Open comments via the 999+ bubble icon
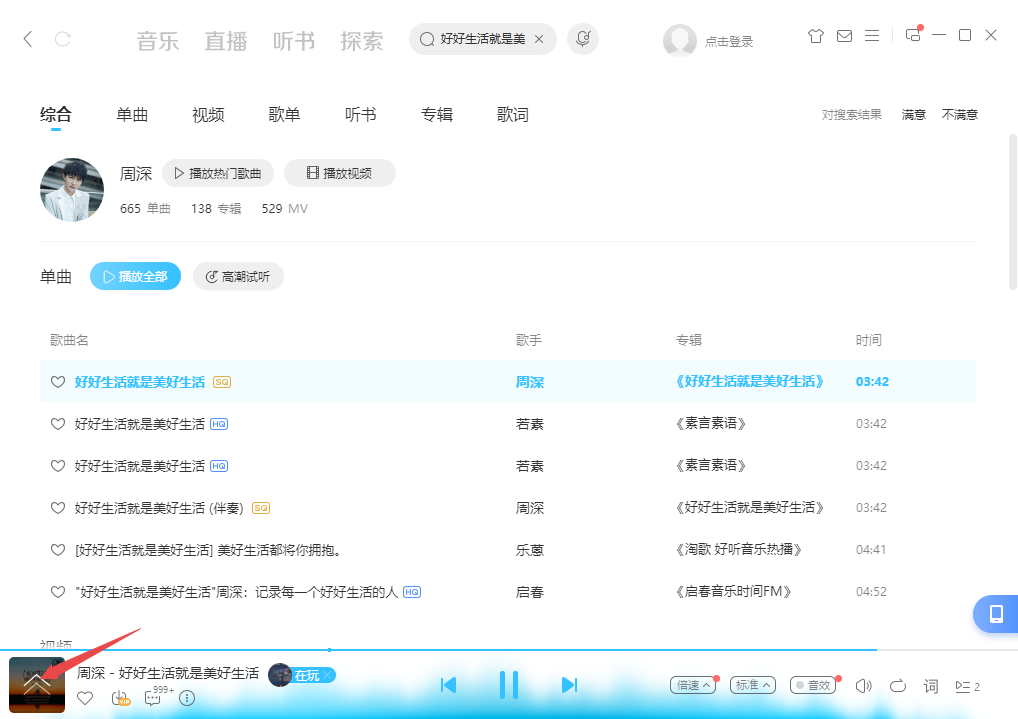 [153, 698]
